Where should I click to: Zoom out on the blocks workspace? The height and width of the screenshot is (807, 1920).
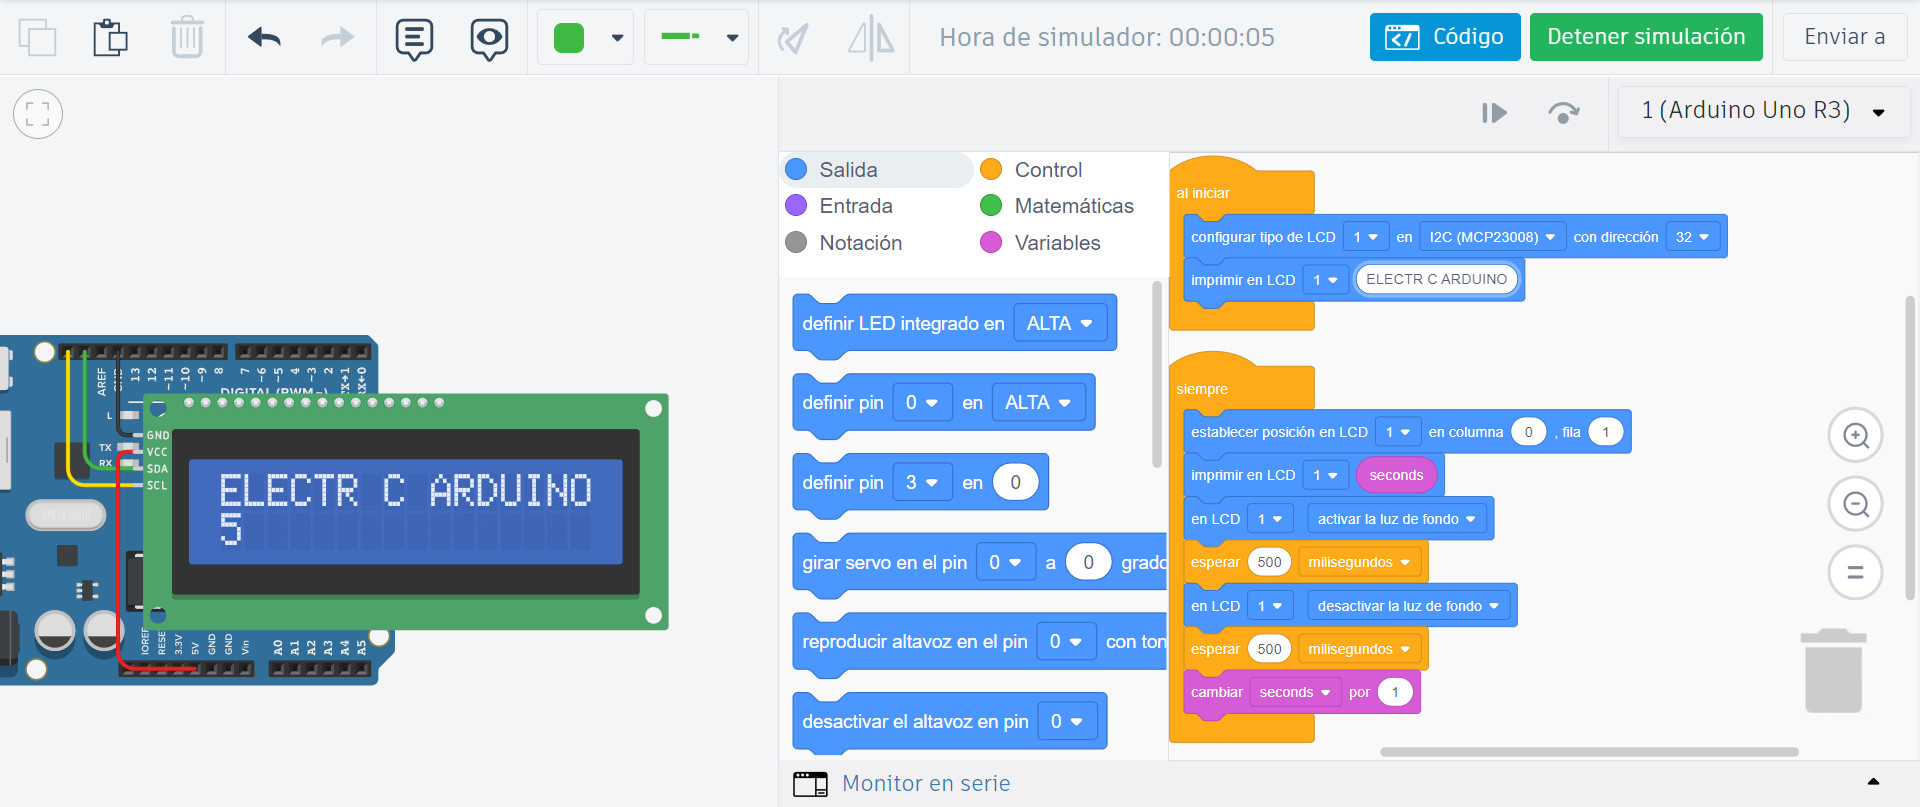(1855, 504)
